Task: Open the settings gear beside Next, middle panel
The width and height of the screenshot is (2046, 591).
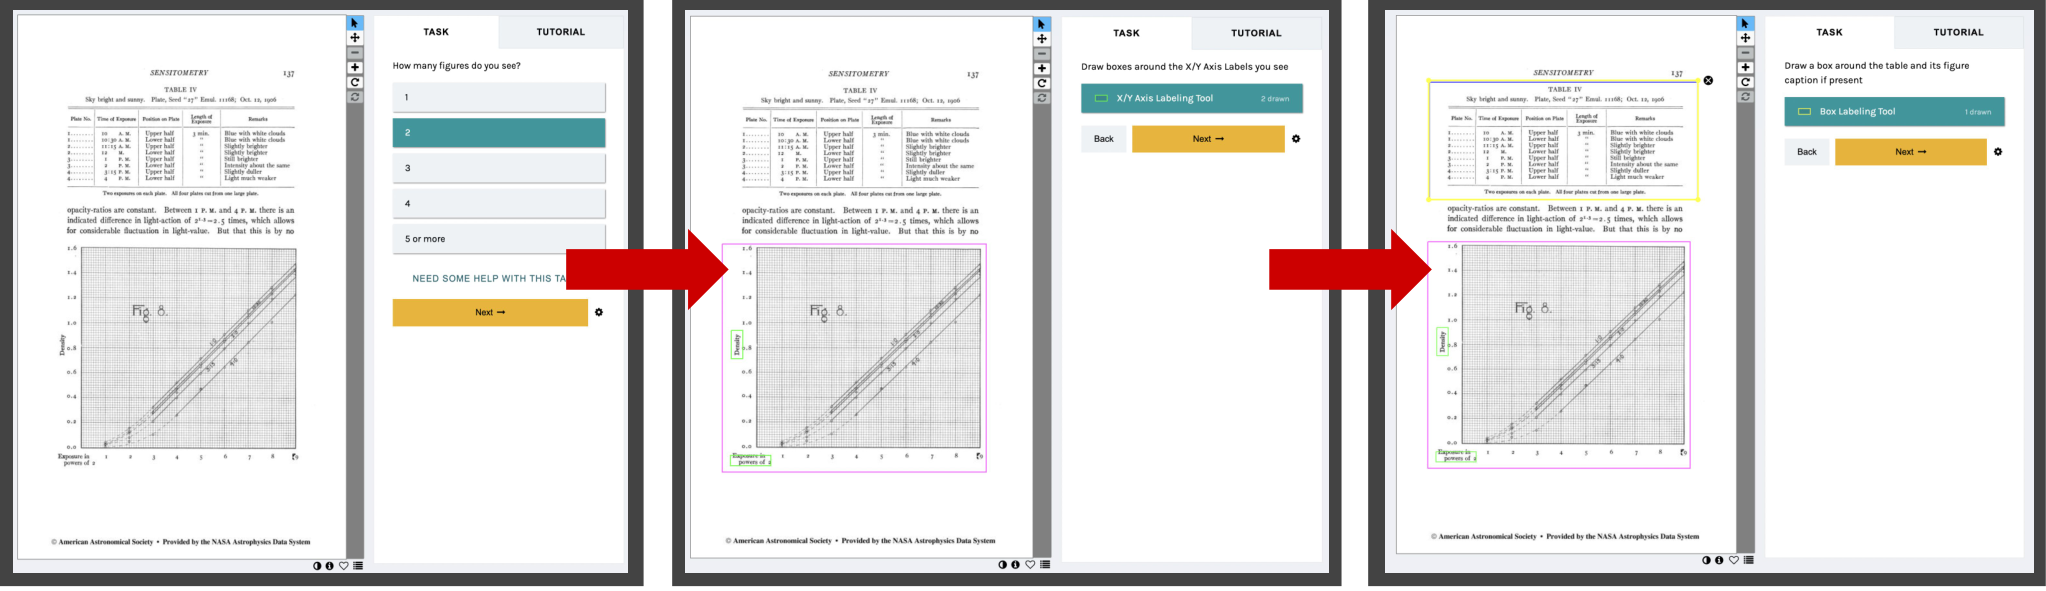Action: point(1296,139)
